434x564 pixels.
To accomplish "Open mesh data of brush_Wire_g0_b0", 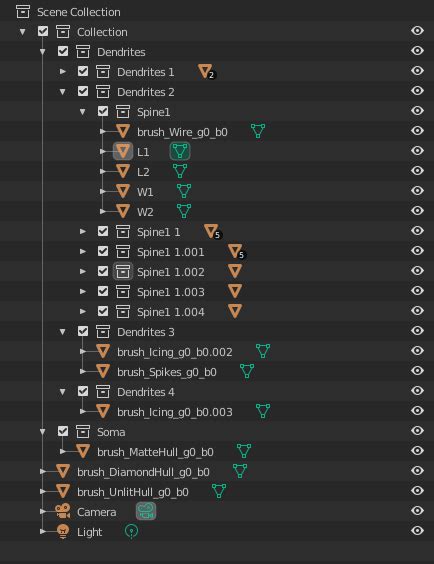I will click(x=258, y=131).
